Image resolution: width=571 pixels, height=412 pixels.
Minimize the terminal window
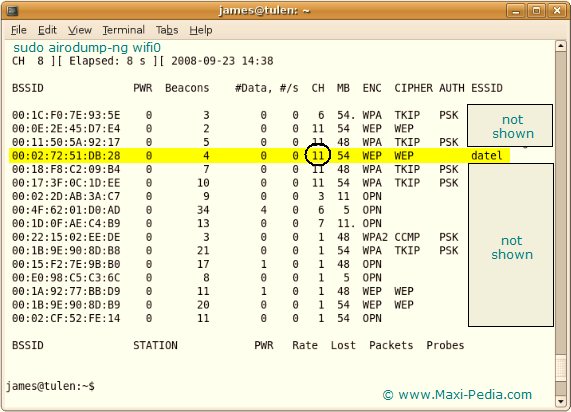tap(516, 11)
